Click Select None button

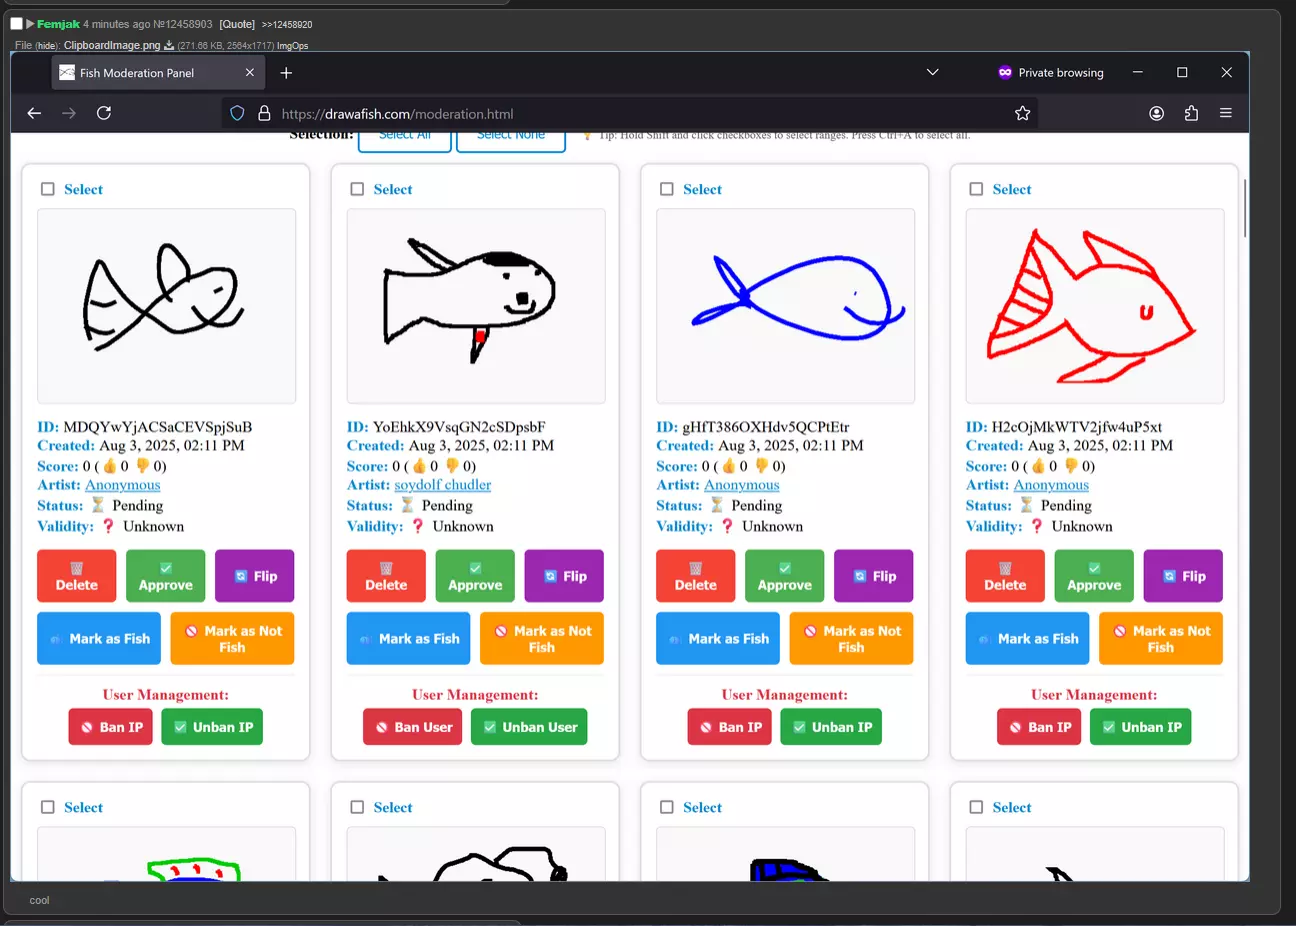[511, 141]
